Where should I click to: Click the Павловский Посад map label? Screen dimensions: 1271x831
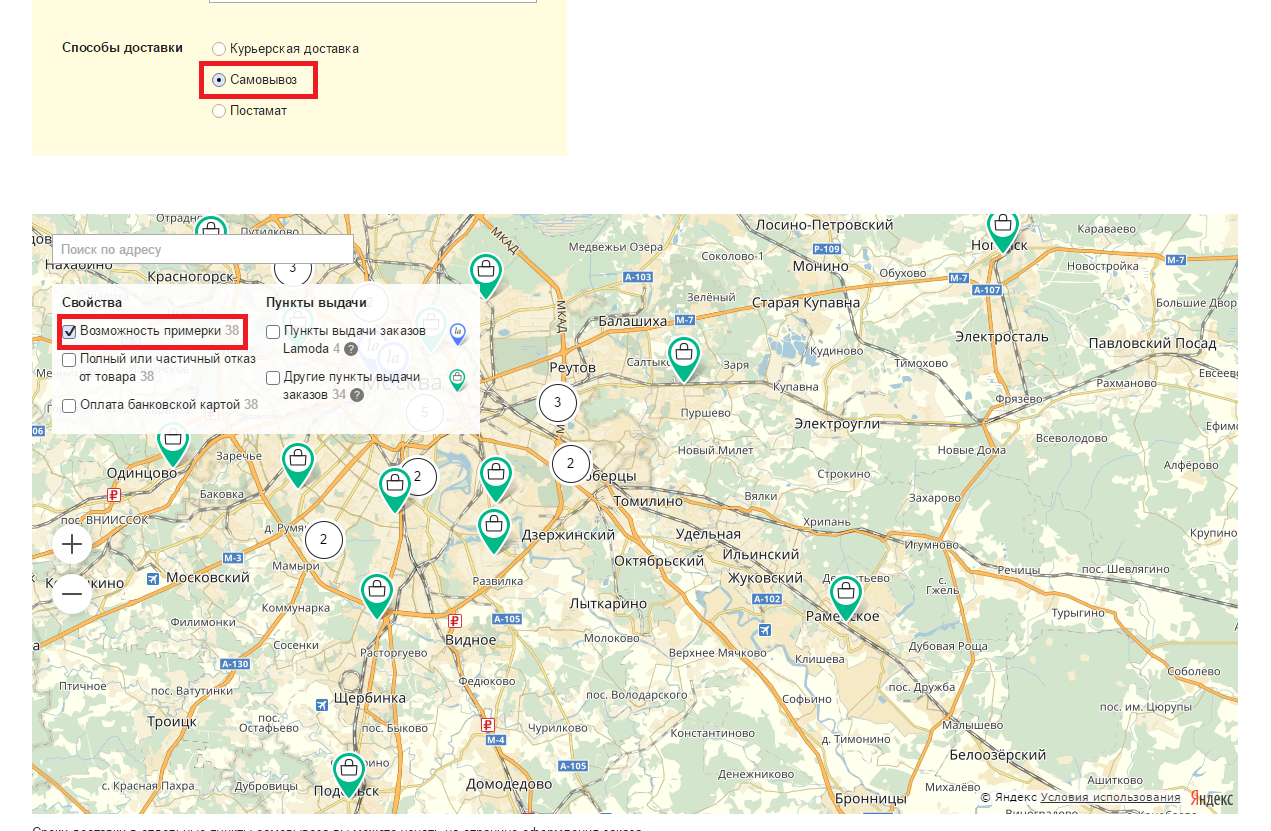[1152, 343]
